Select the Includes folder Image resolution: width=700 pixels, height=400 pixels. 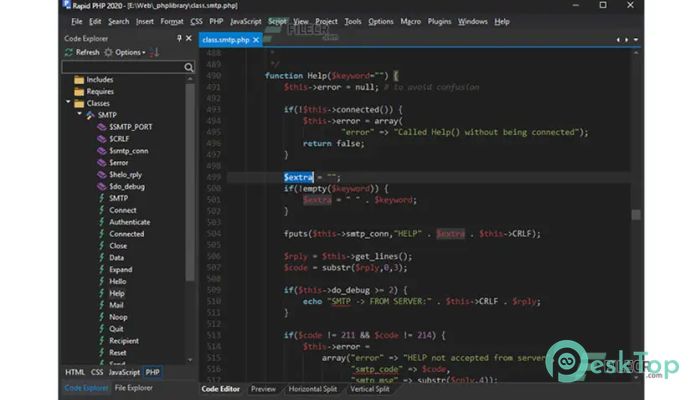[79, 79]
